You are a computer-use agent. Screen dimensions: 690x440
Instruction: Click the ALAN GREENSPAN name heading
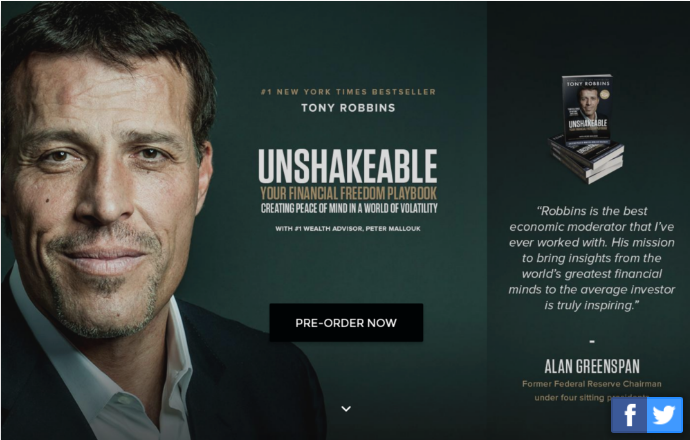pos(592,367)
